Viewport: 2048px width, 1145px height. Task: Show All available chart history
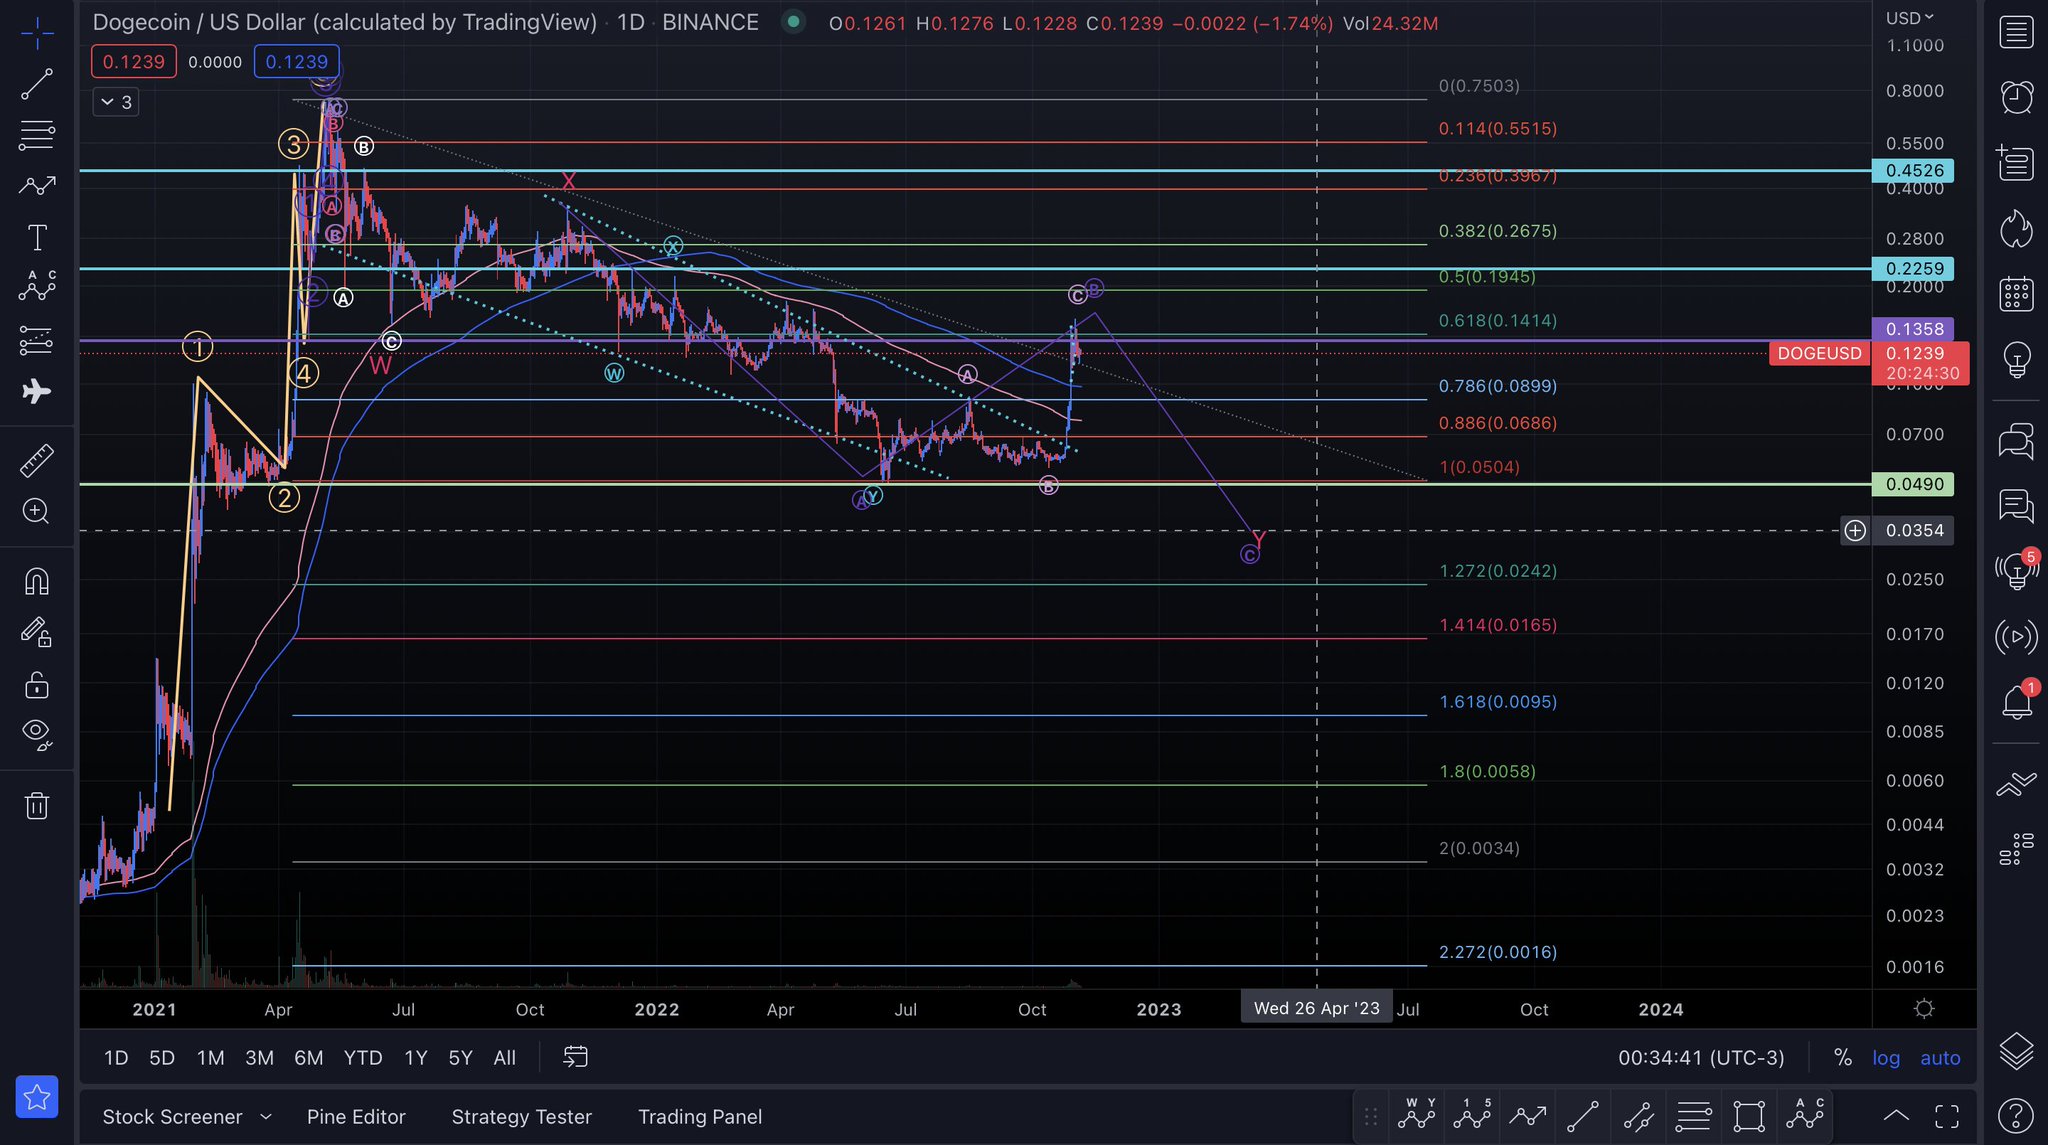(x=505, y=1058)
